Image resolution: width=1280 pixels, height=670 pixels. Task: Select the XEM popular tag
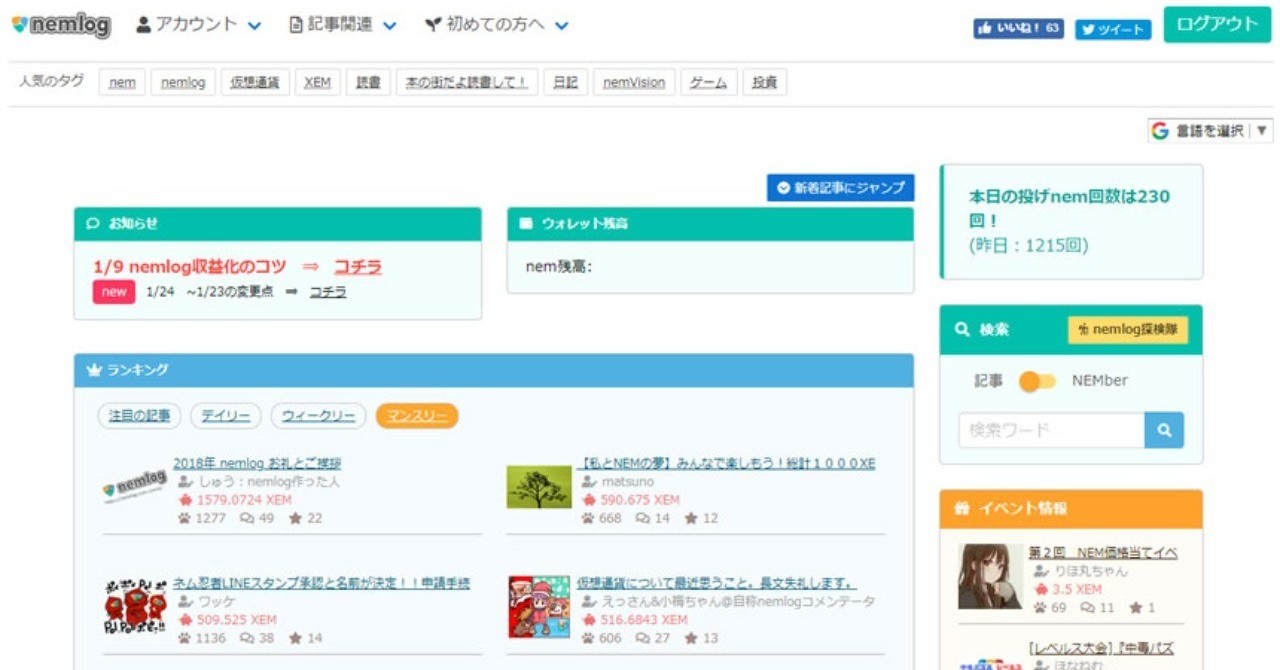click(x=317, y=83)
